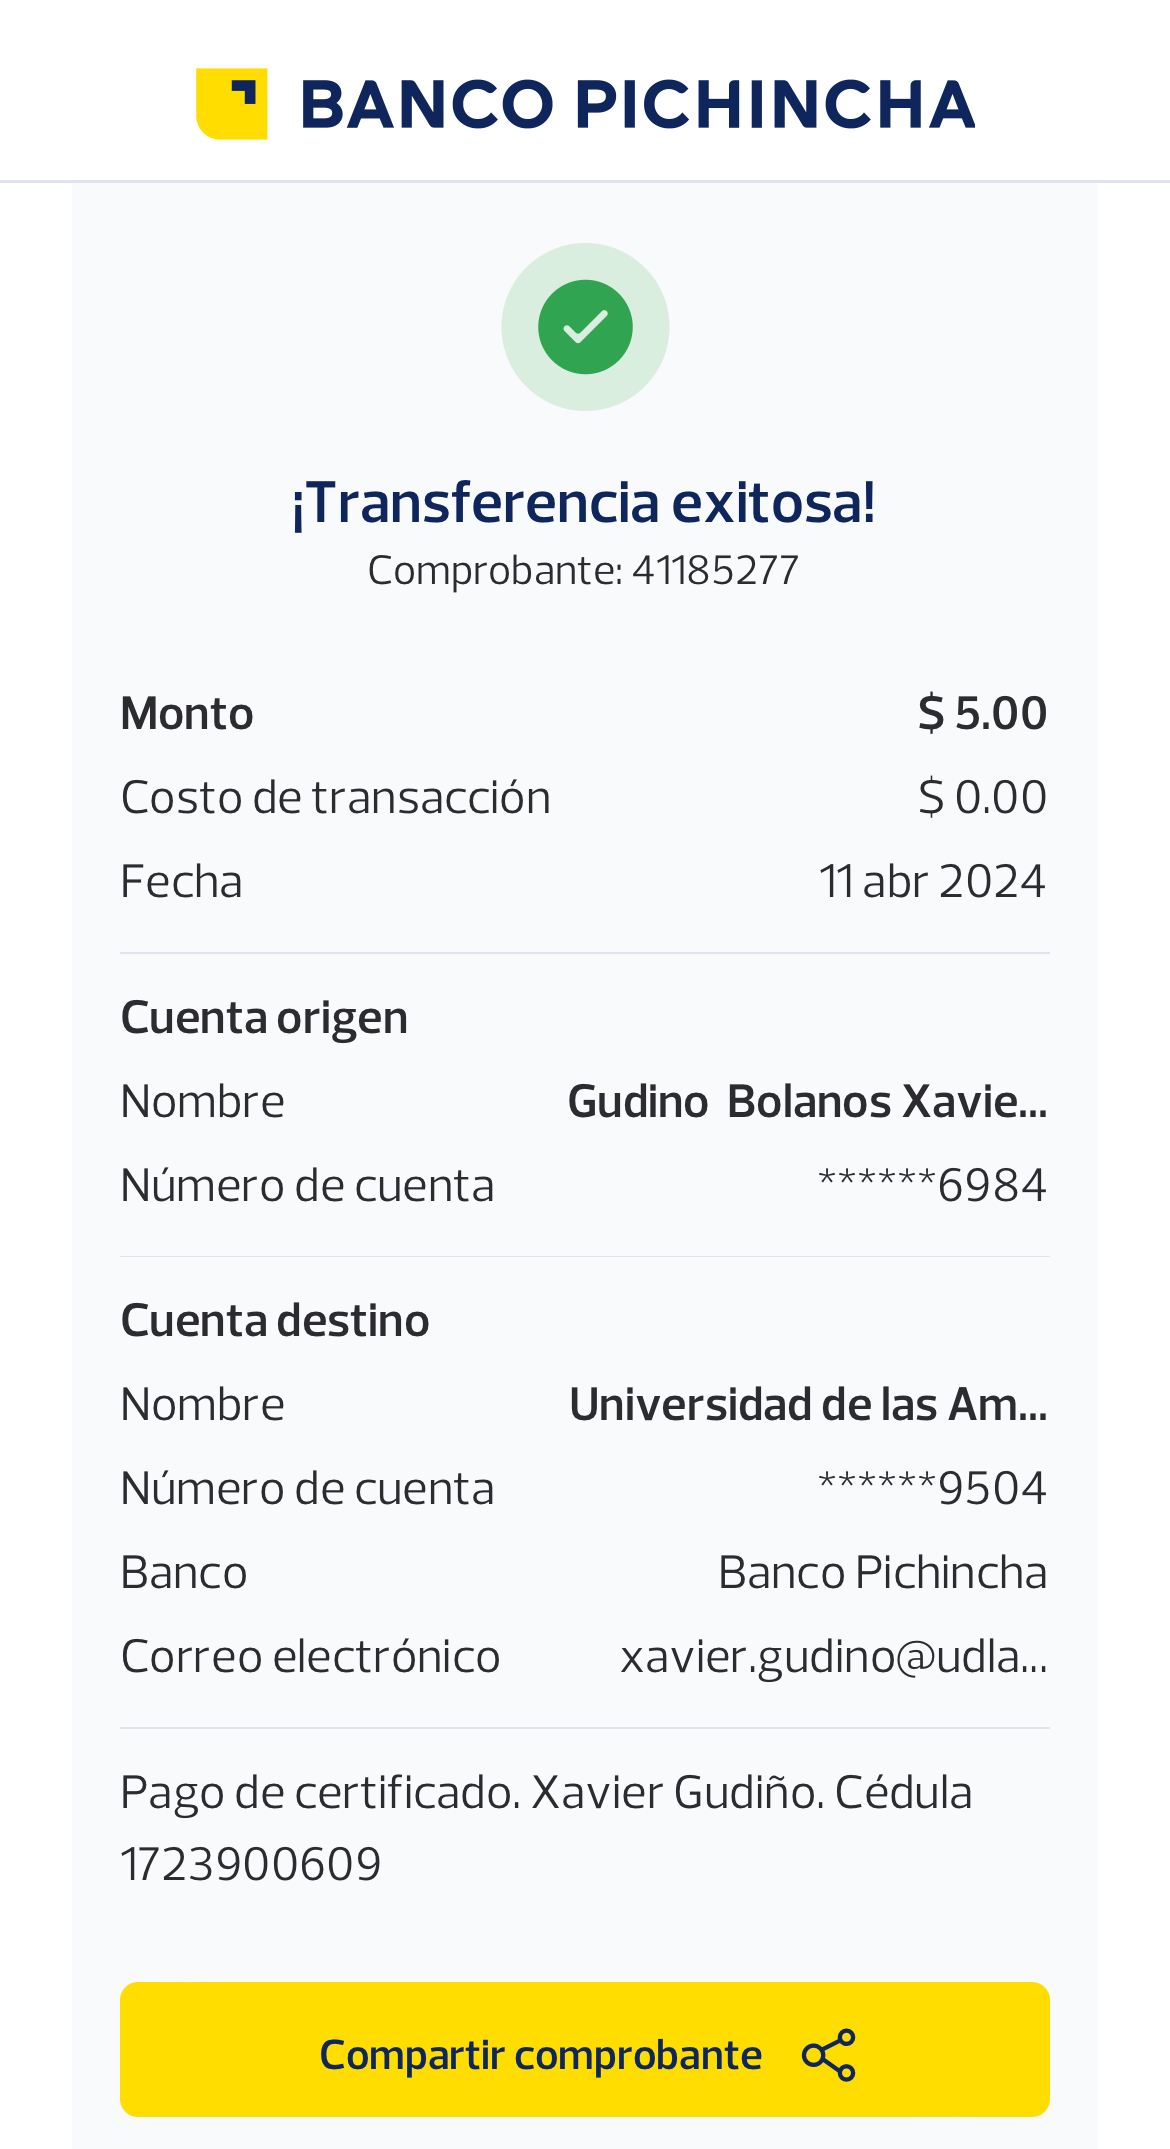Tap the truncated email xavier.gudino@udla...

(833, 1657)
